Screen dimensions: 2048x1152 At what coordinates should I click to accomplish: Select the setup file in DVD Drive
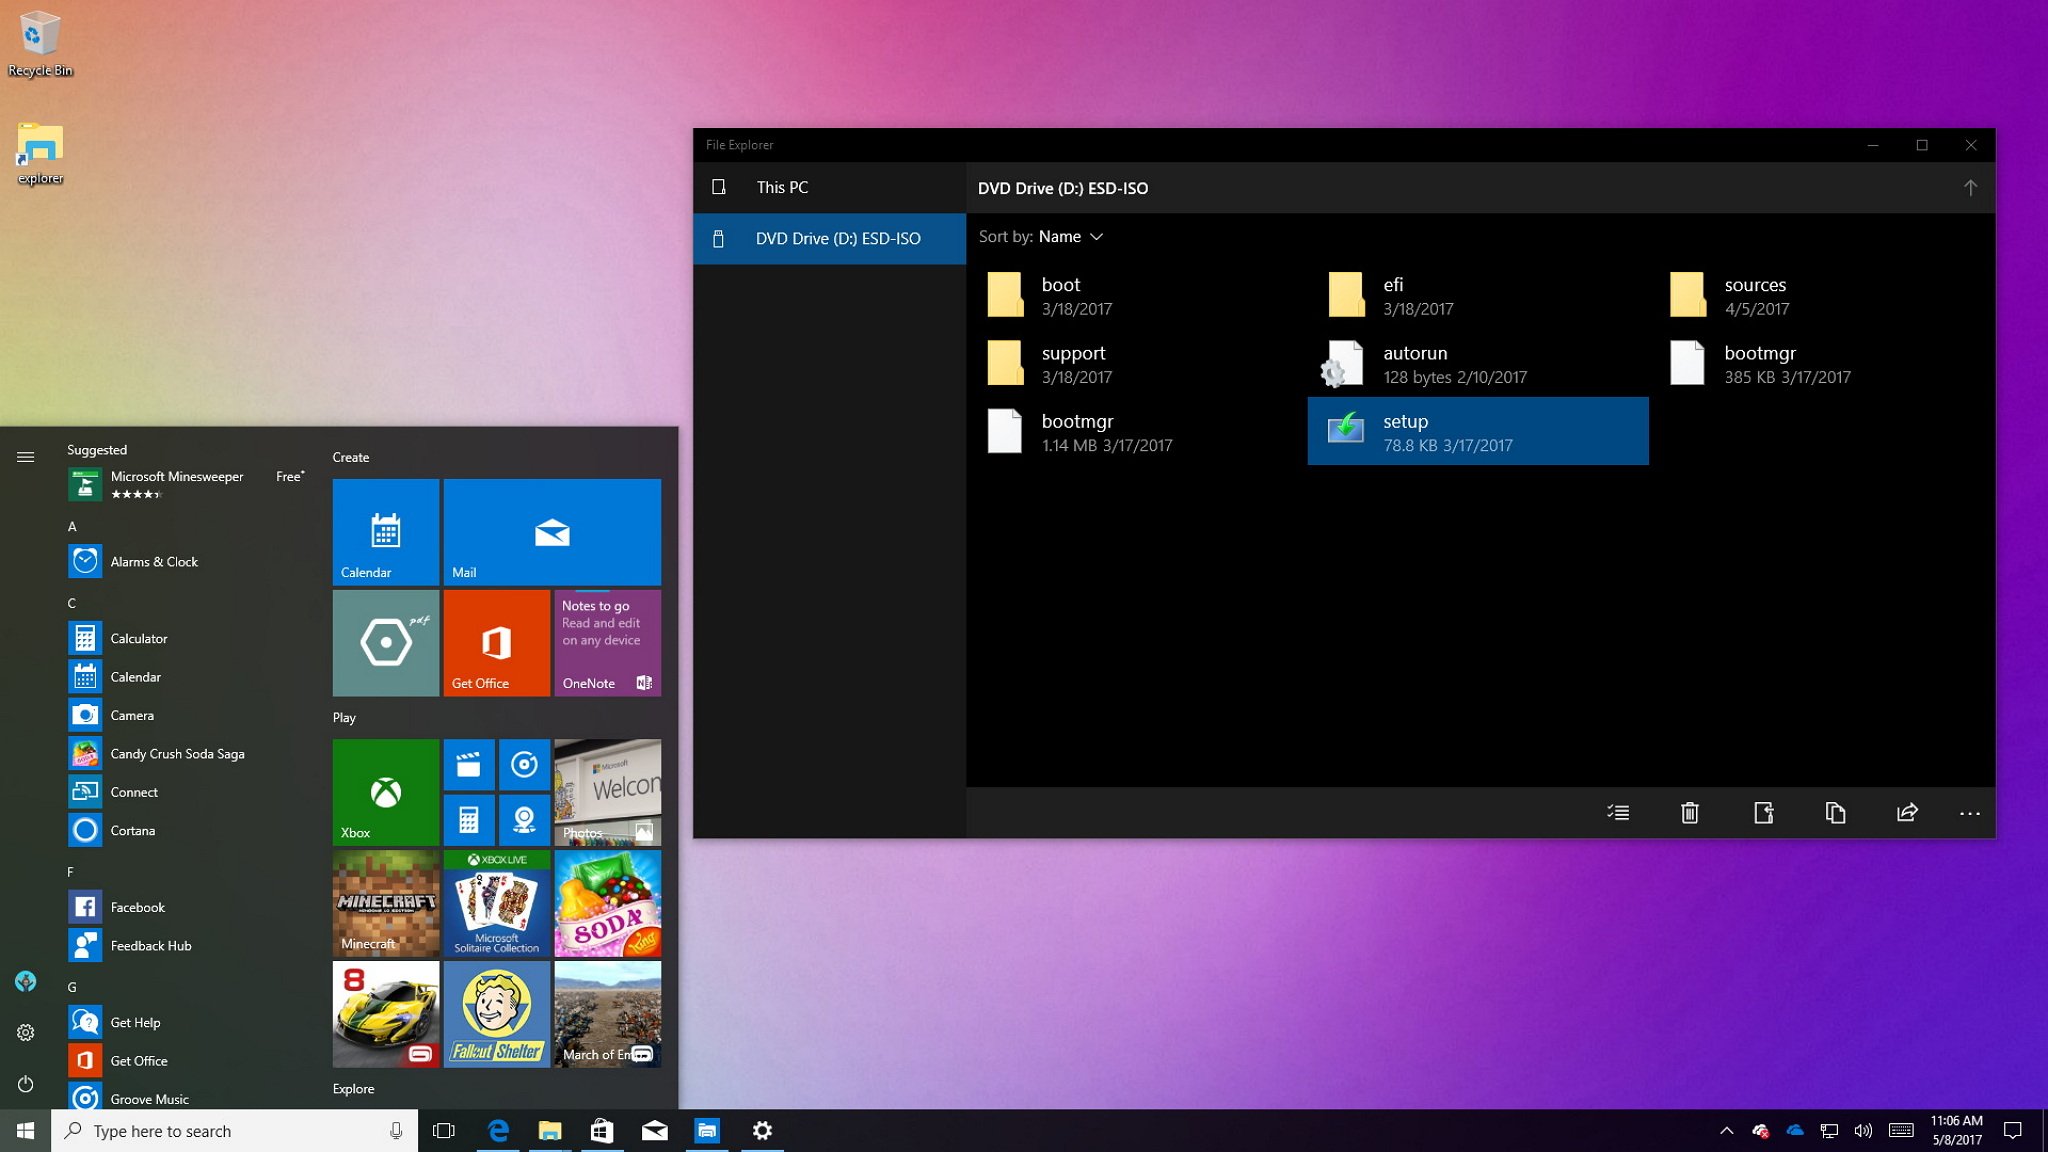point(1478,430)
